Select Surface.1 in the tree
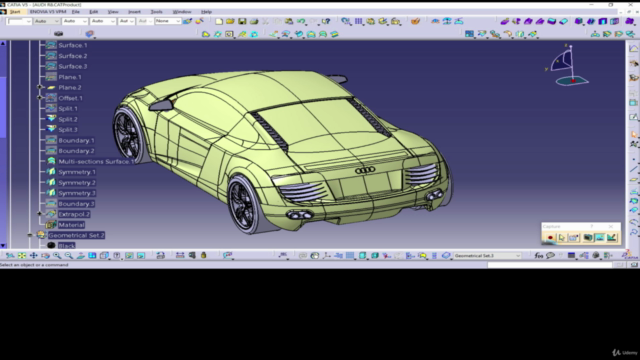The width and height of the screenshot is (640, 360). pyautogui.click(x=73, y=45)
